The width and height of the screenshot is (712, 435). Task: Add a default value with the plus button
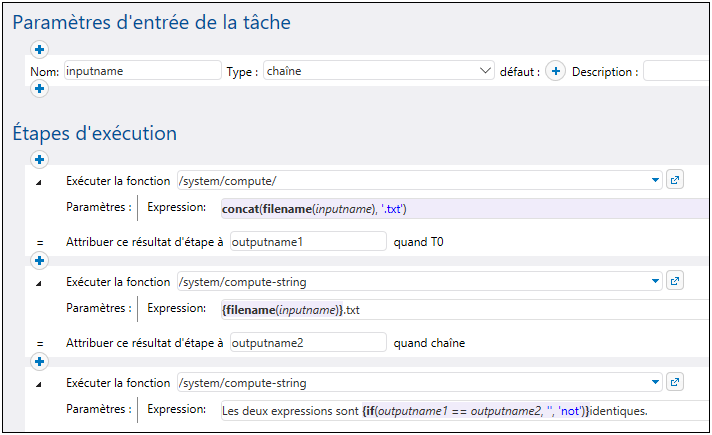[557, 72]
